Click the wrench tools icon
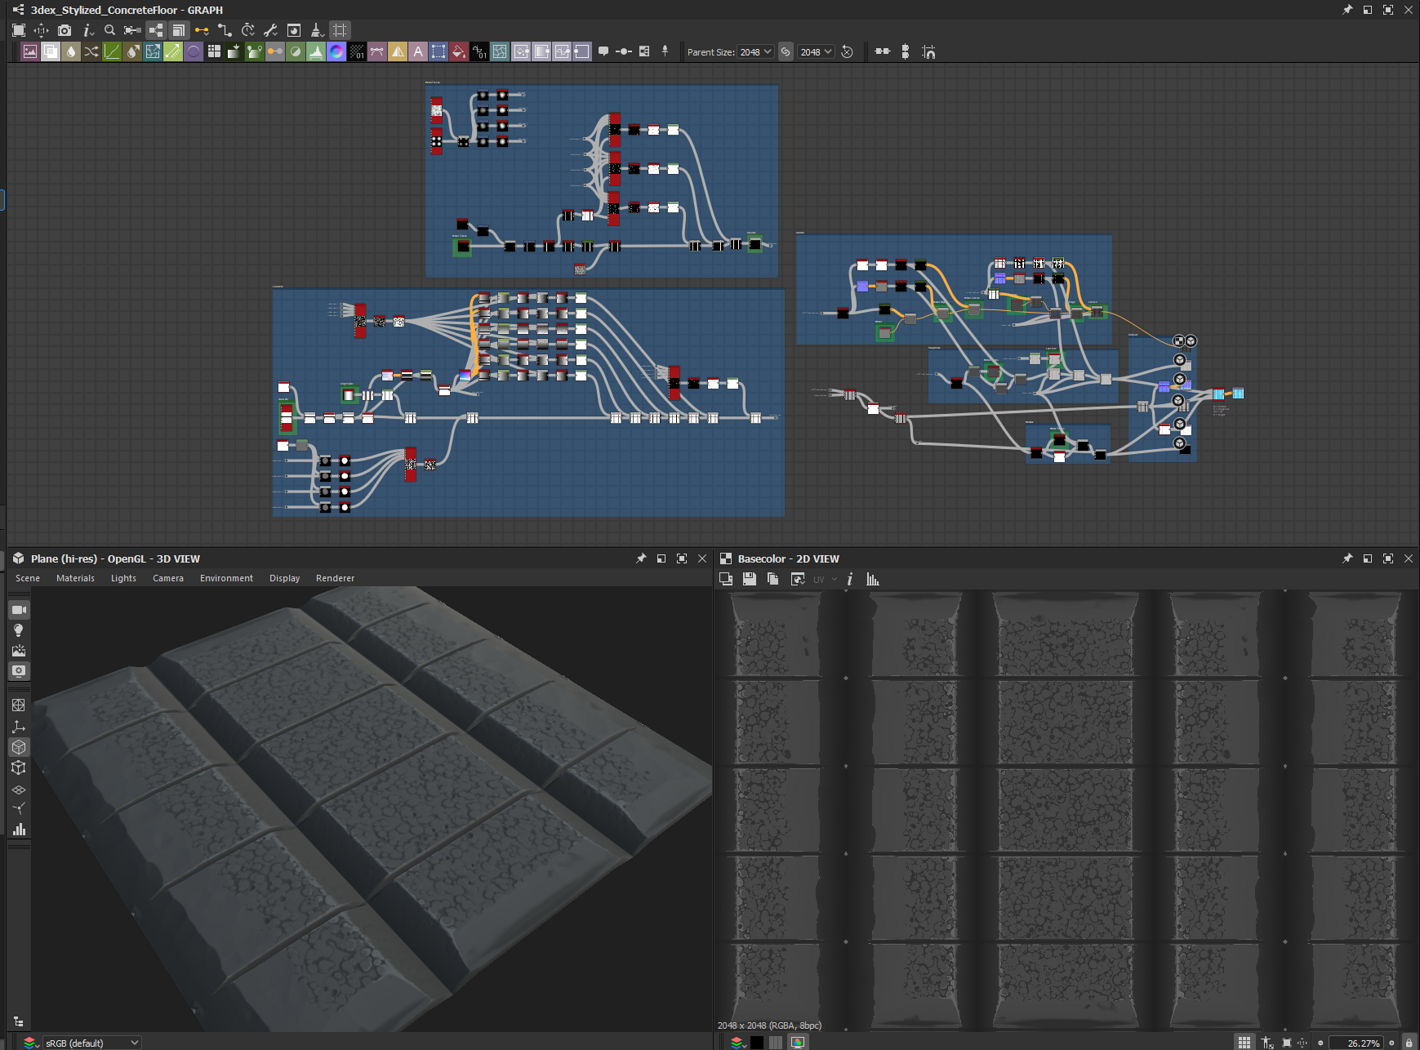This screenshot has height=1050, width=1420. (271, 30)
